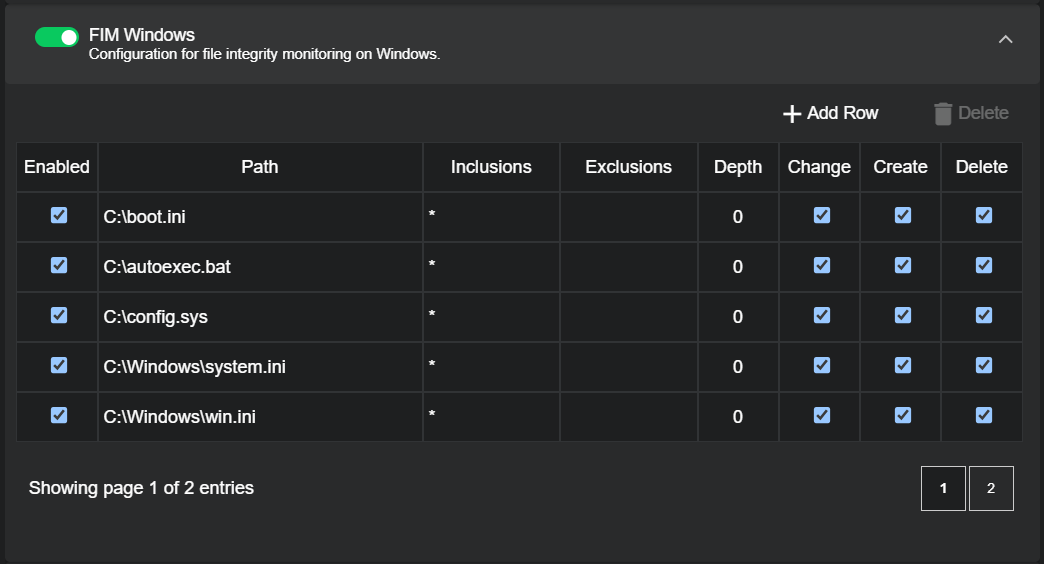The image size is (1044, 564).
Task: Uncheck Delete checkbox for C:\boot.ini row
Action: pos(984,215)
